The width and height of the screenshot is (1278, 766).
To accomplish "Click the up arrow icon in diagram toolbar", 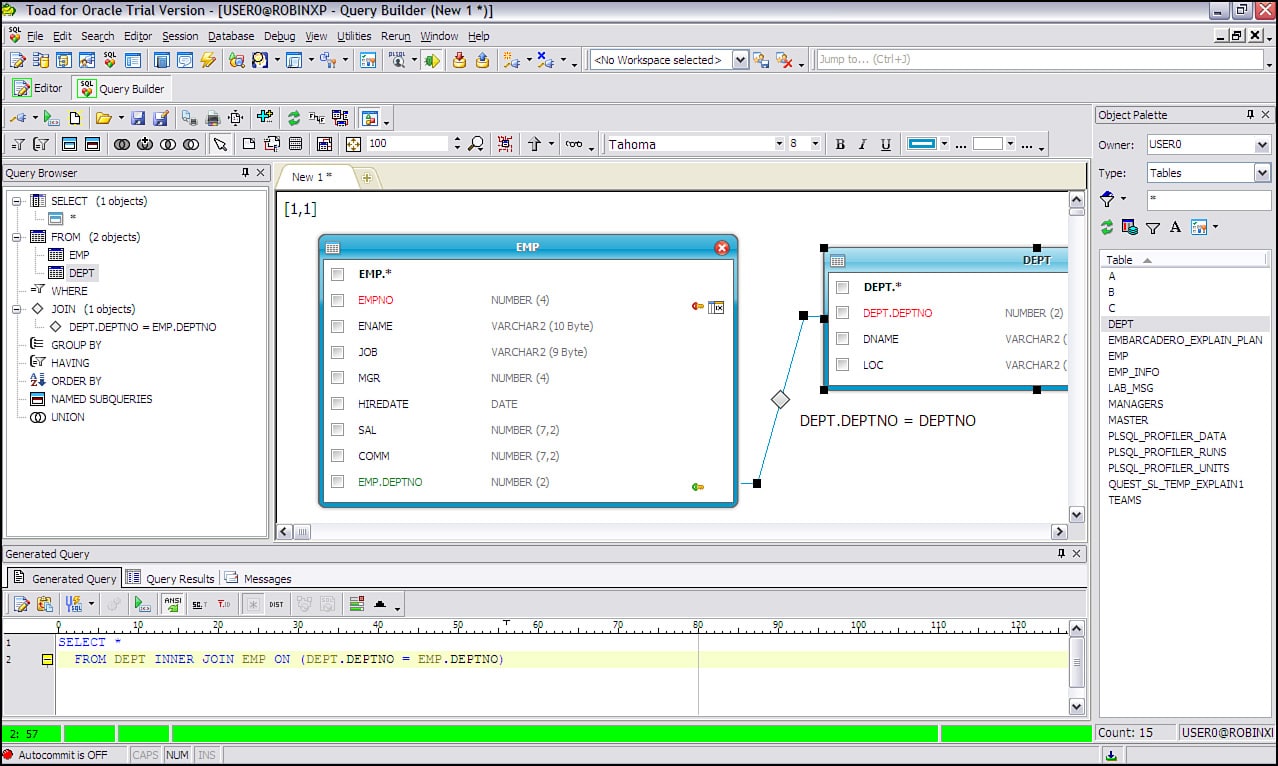I will tap(534, 144).
